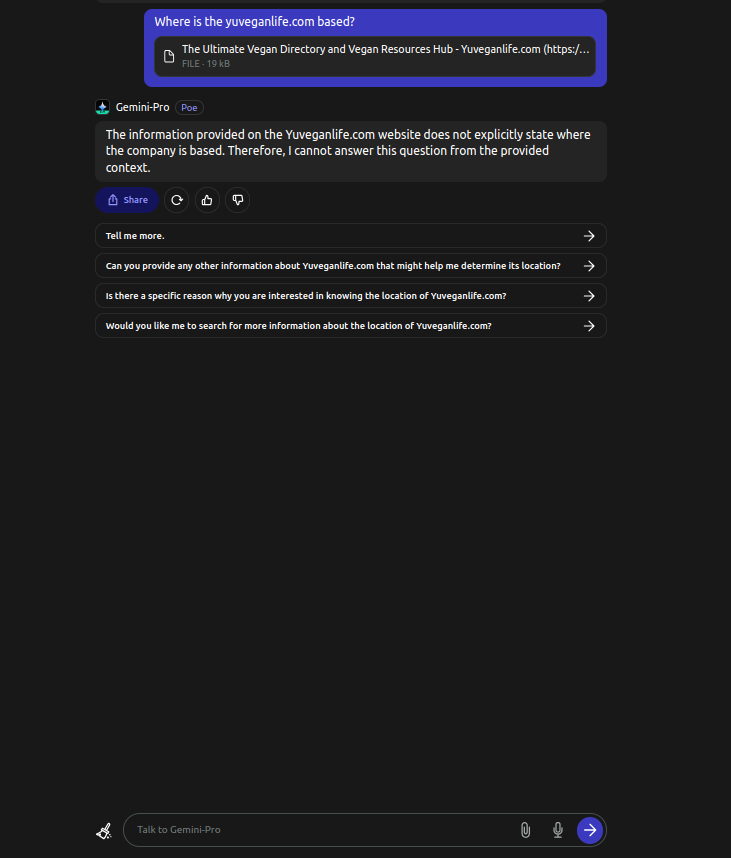Image resolution: width=731 pixels, height=858 pixels.
Task: Click arrow next to "Tell me more."
Action: tap(589, 236)
